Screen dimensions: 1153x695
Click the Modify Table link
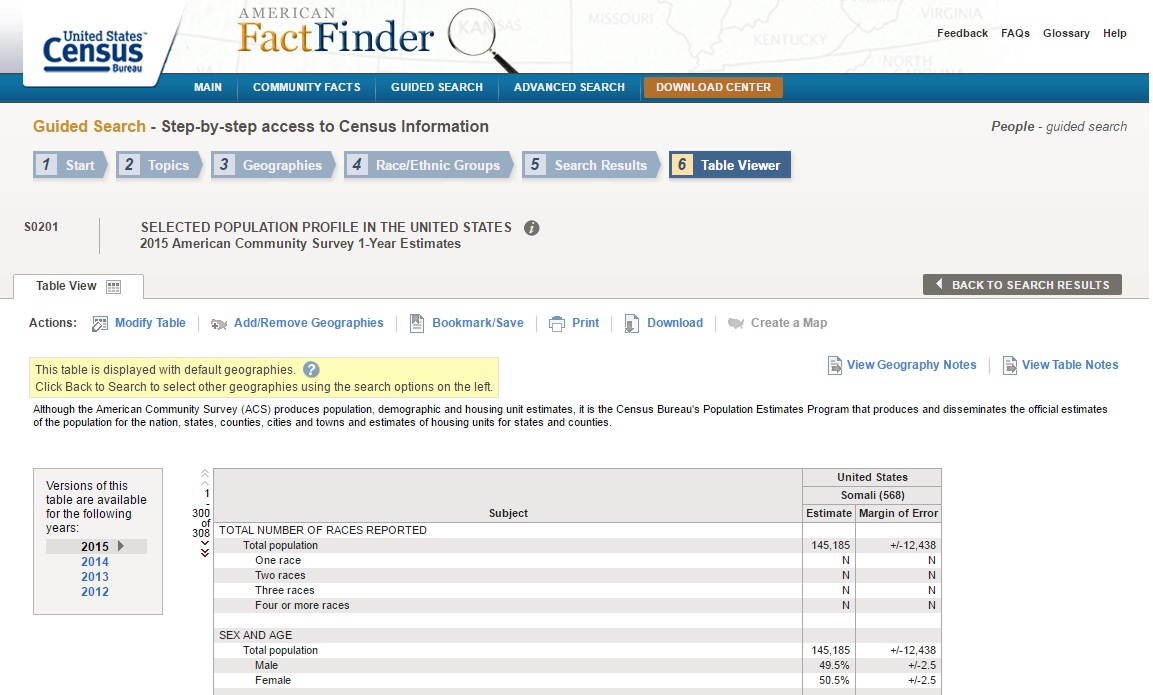(150, 323)
